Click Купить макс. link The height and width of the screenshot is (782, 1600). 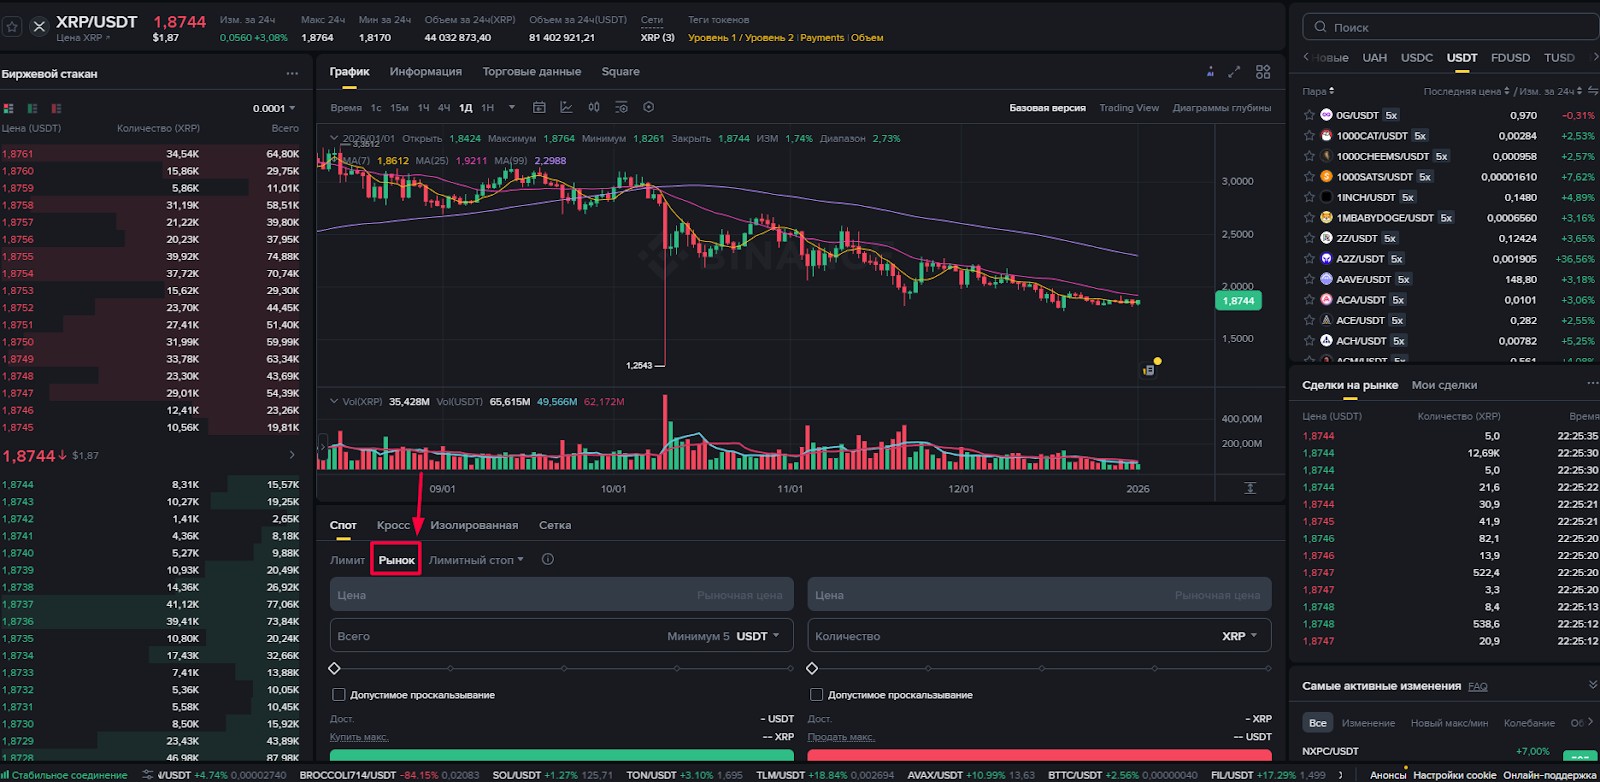[x=359, y=737]
